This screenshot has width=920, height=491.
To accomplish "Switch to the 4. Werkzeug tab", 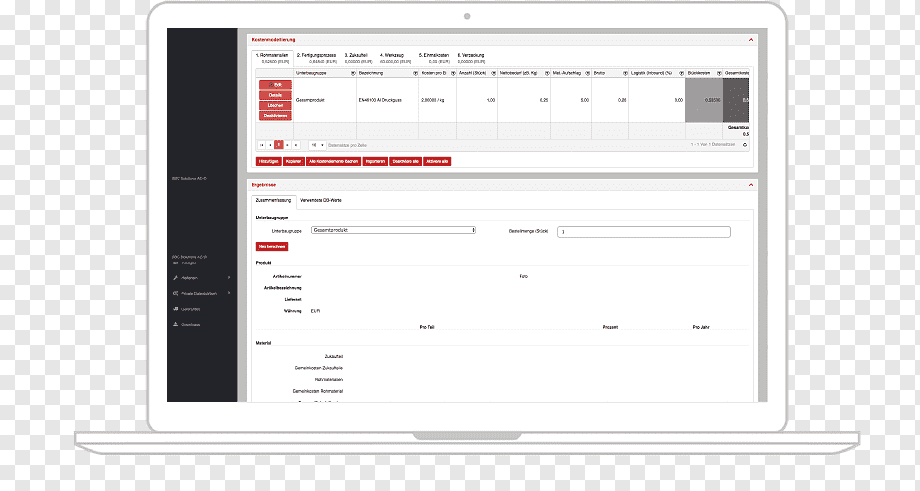I will (x=393, y=57).
